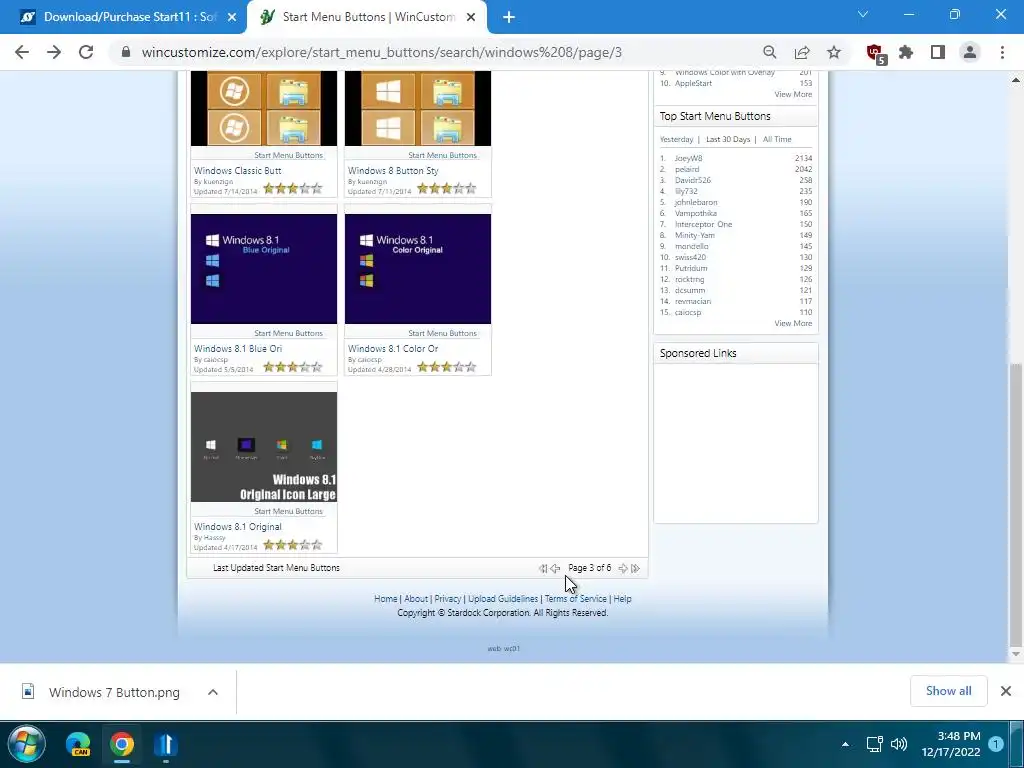This screenshot has height=768, width=1024.
Task: Select the Yesterday filter
Action: tap(677, 139)
